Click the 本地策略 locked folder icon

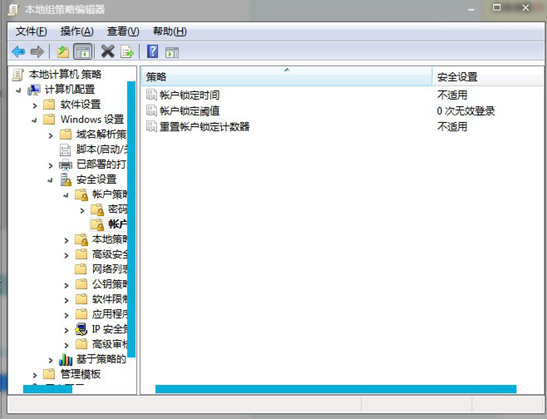pos(81,240)
